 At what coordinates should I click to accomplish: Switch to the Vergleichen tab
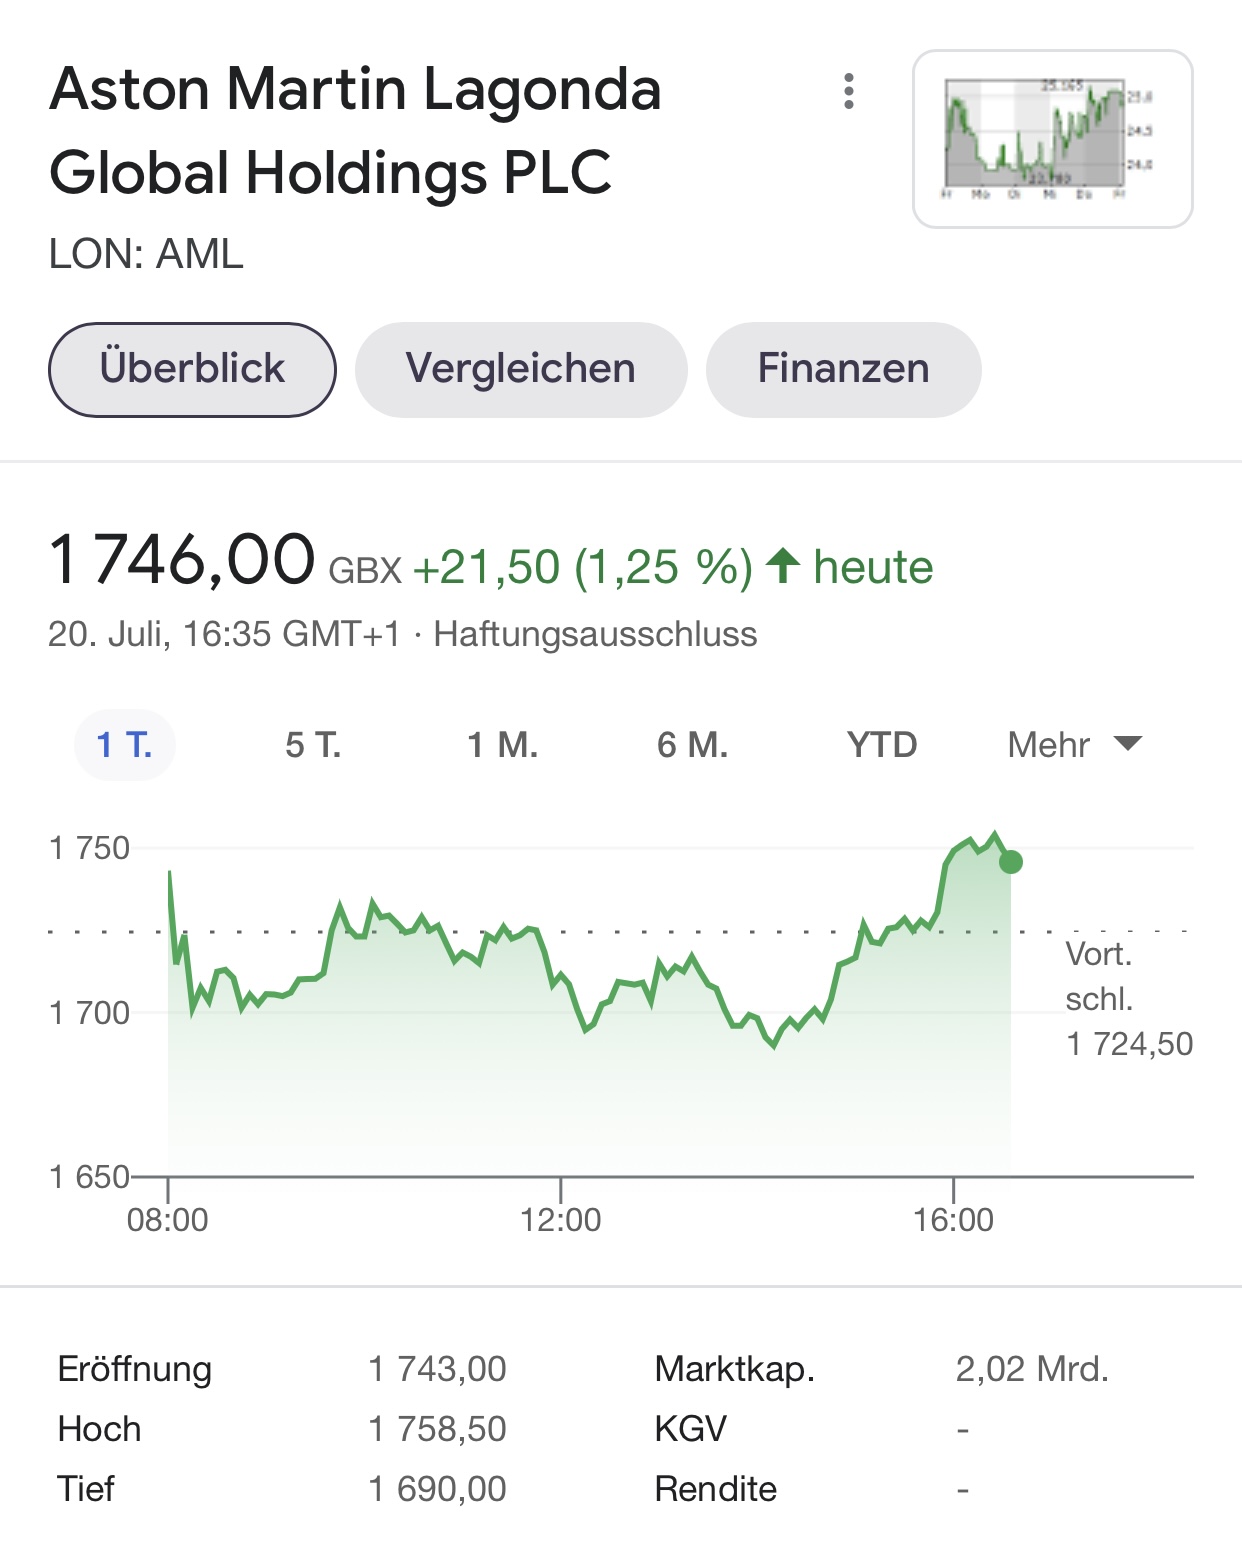coord(520,369)
